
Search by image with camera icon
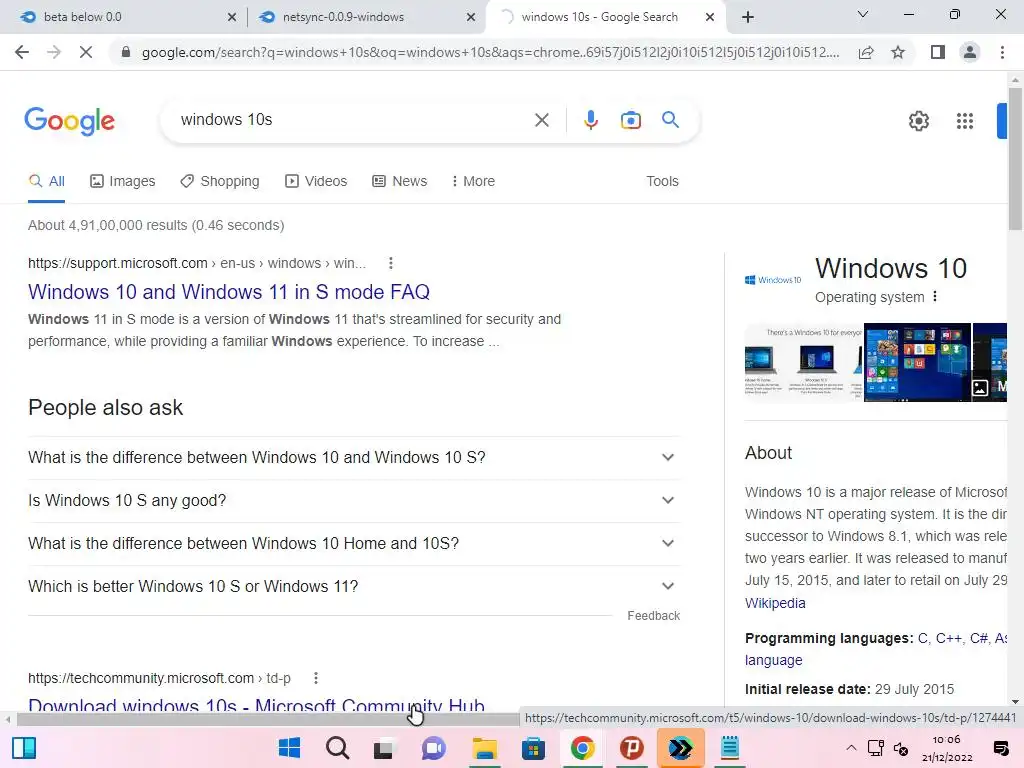[630, 120]
